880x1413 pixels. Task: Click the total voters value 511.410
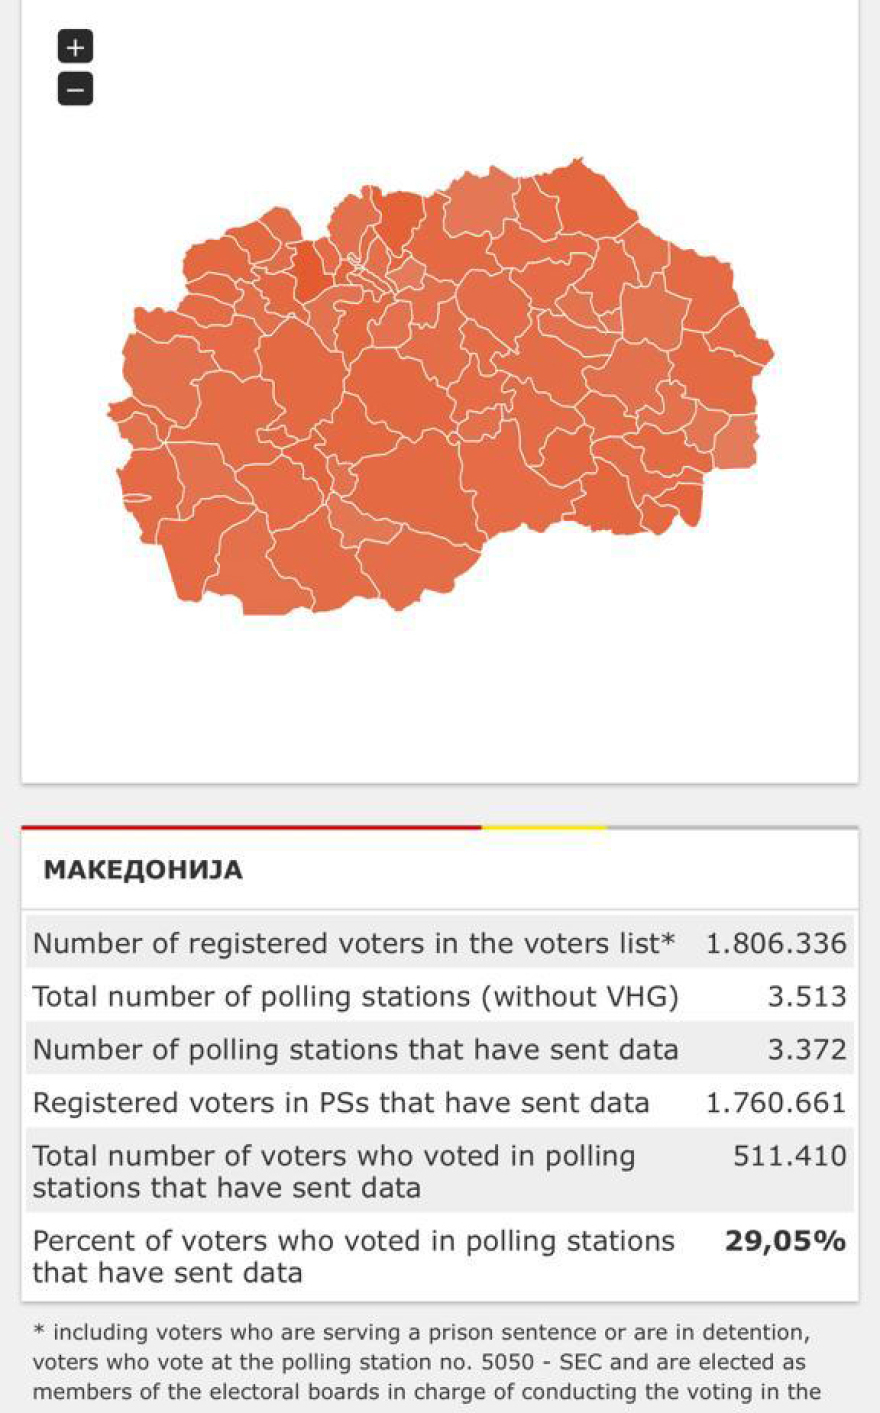pyautogui.click(x=789, y=1156)
